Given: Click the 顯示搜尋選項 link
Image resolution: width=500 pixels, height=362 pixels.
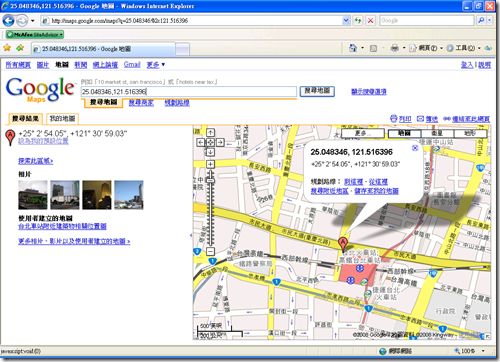Looking at the screenshot, I should (x=369, y=92).
